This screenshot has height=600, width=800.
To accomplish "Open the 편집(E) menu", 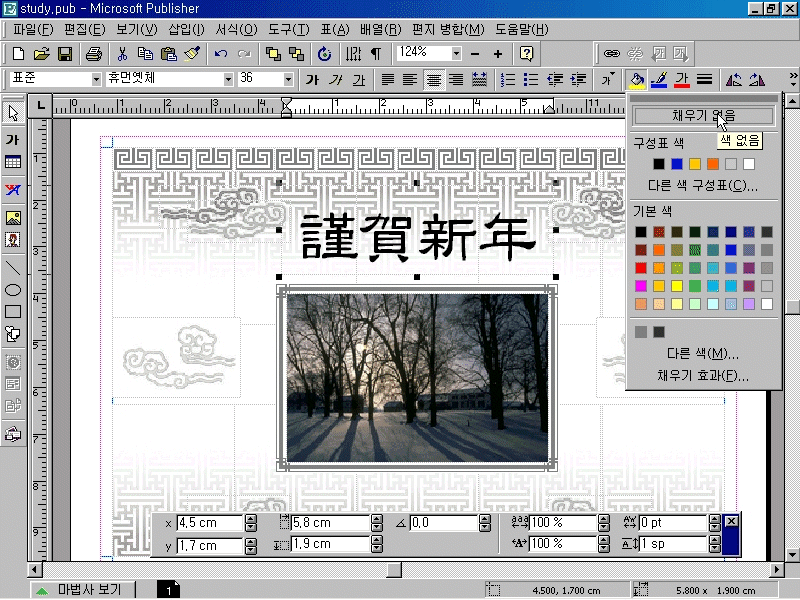I will pyautogui.click(x=85, y=30).
